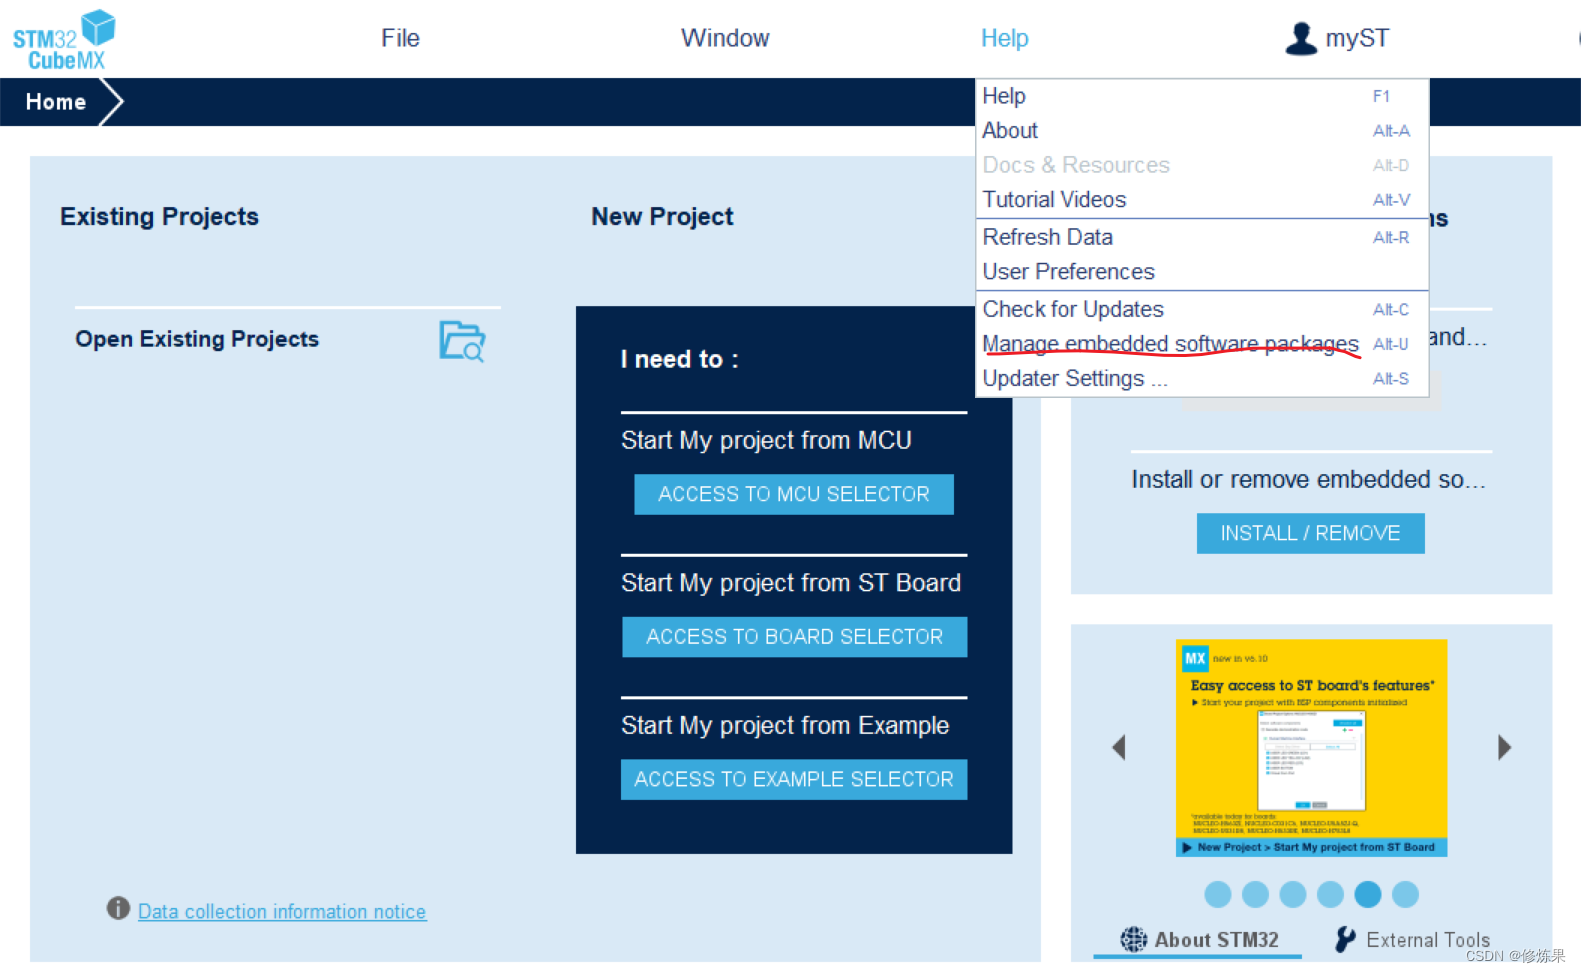
Task: Click myST account label
Action: pyautogui.click(x=1357, y=38)
